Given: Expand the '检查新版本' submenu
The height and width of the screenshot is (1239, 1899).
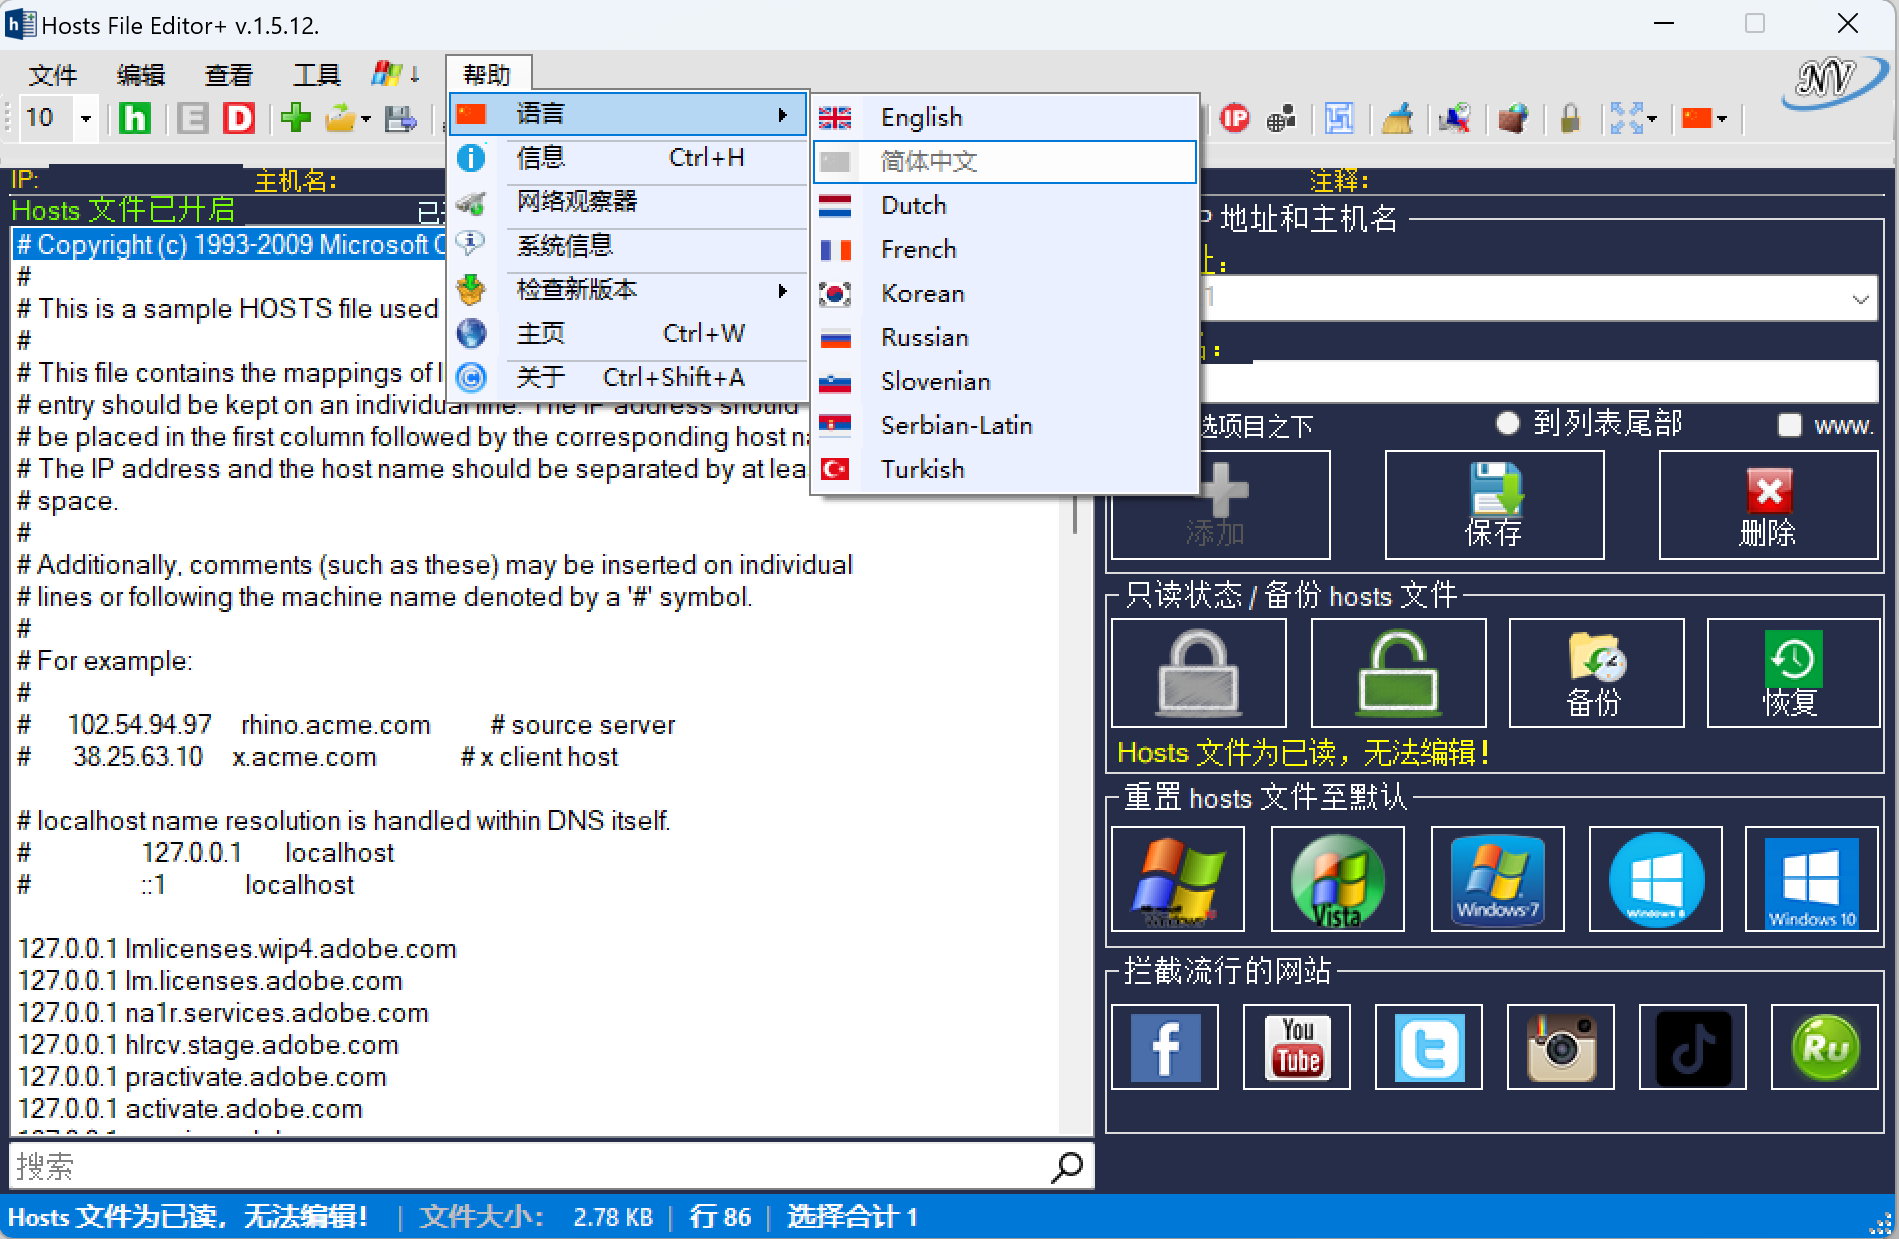Looking at the screenshot, I should 629,290.
